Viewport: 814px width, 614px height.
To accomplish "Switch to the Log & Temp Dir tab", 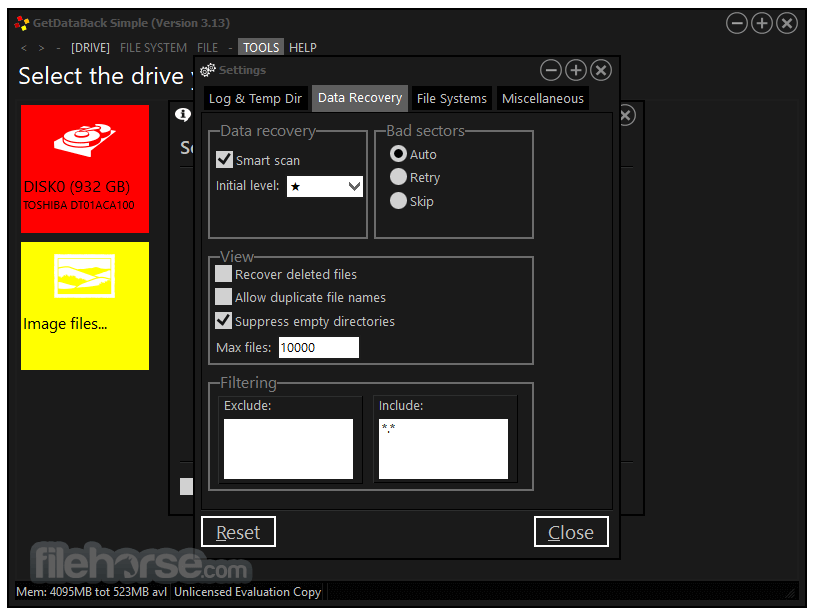I will 255,99.
